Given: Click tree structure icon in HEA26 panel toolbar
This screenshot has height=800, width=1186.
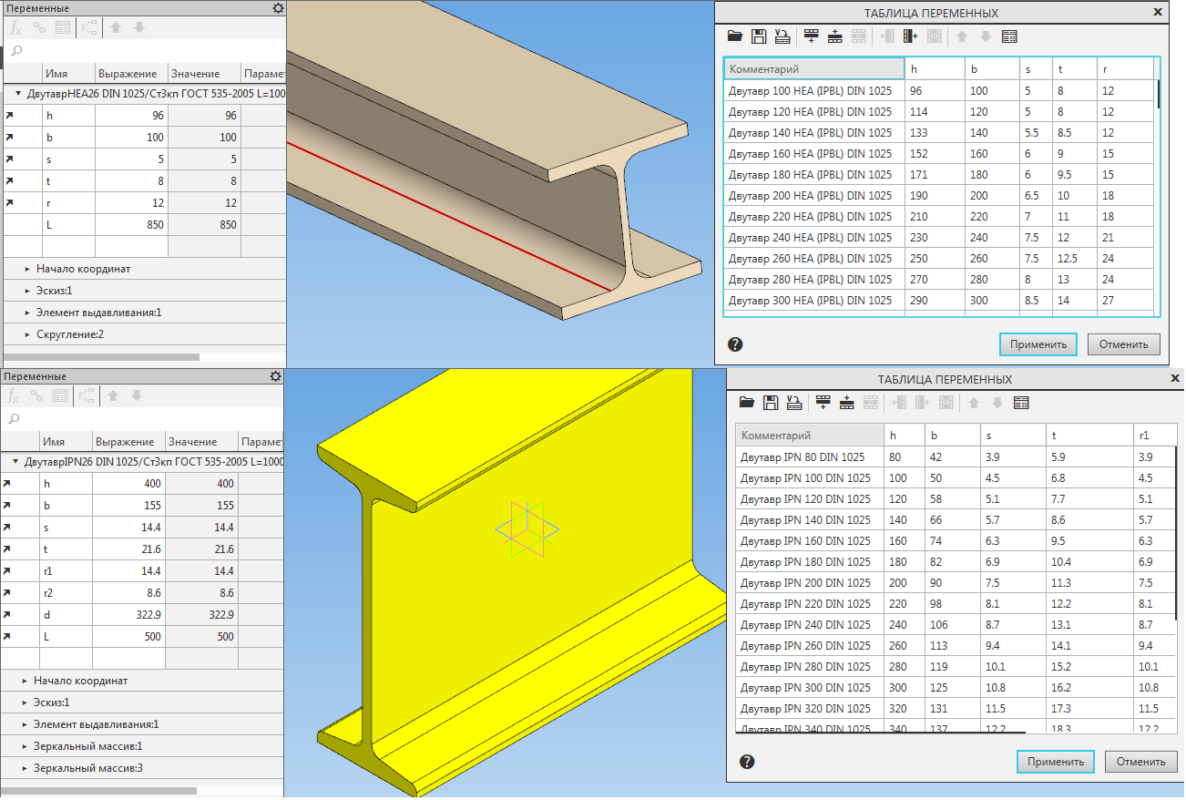Looking at the screenshot, I should [90, 28].
